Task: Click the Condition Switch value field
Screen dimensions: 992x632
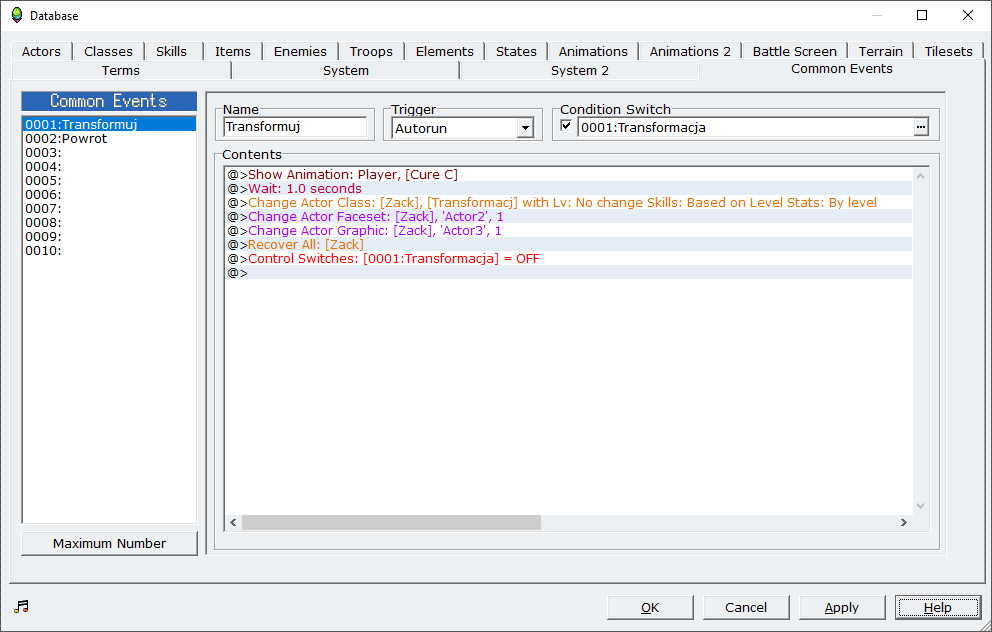Action: 745,127
